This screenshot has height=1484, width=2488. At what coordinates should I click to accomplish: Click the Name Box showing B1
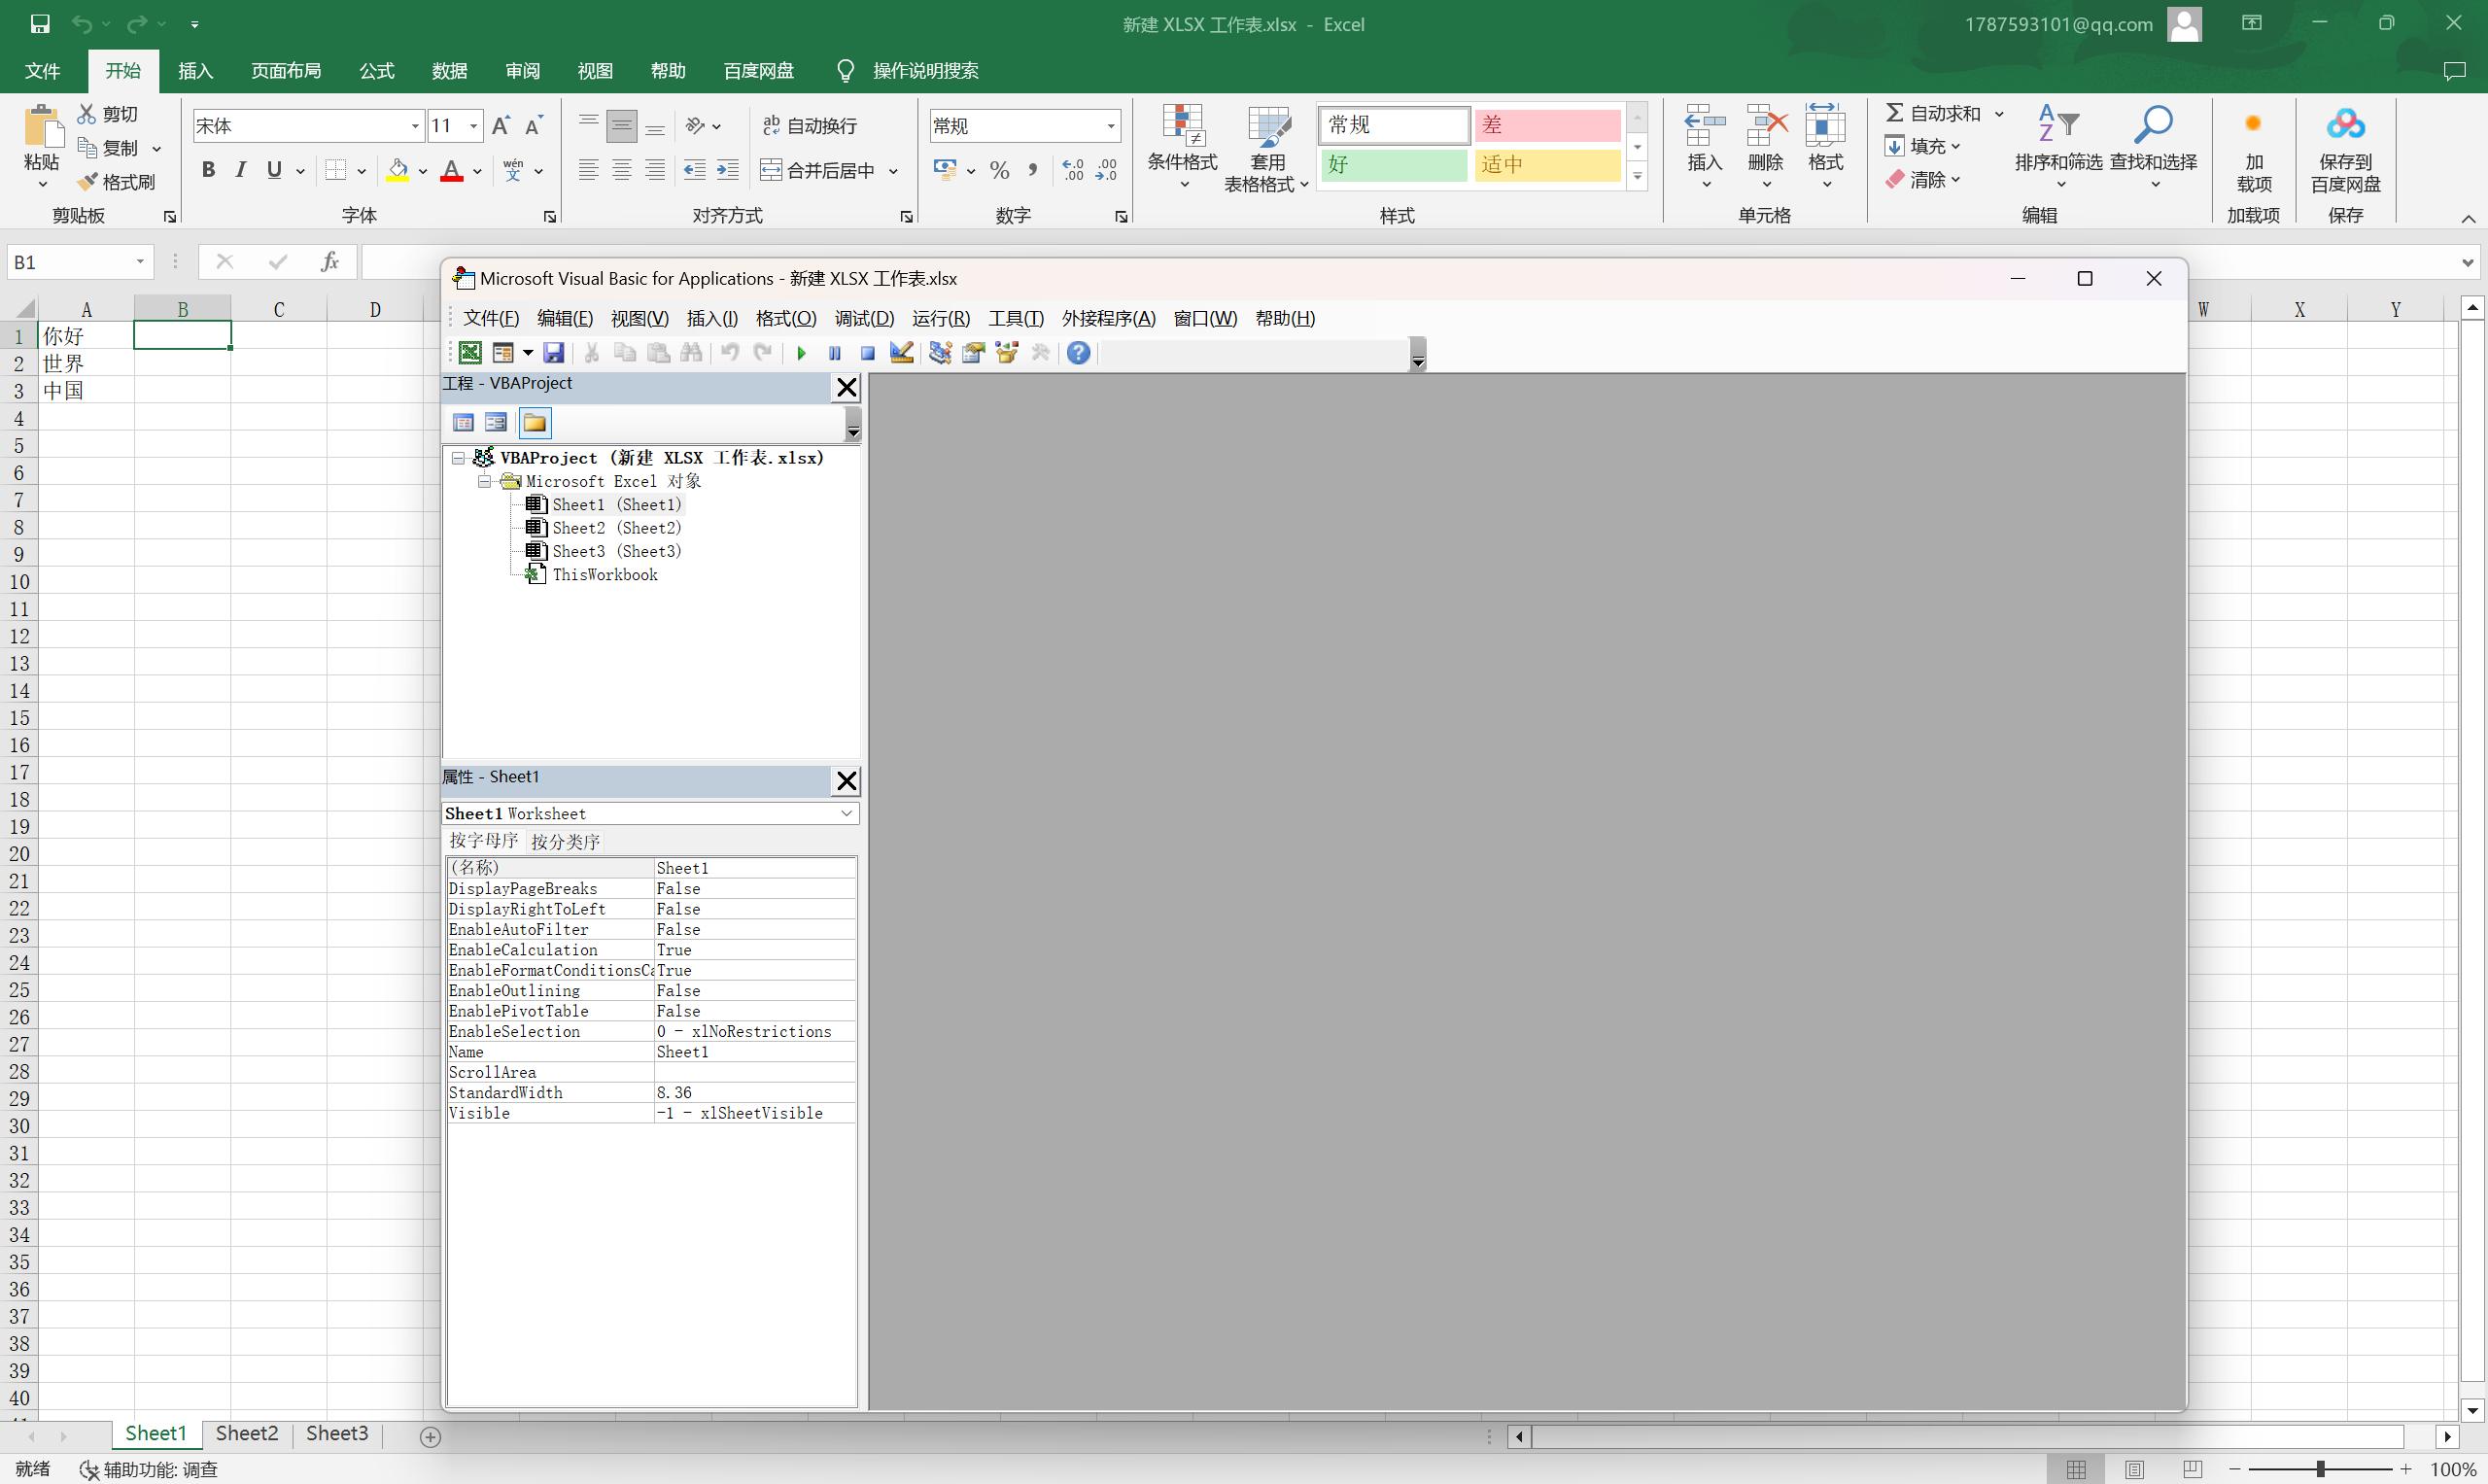click(80, 262)
